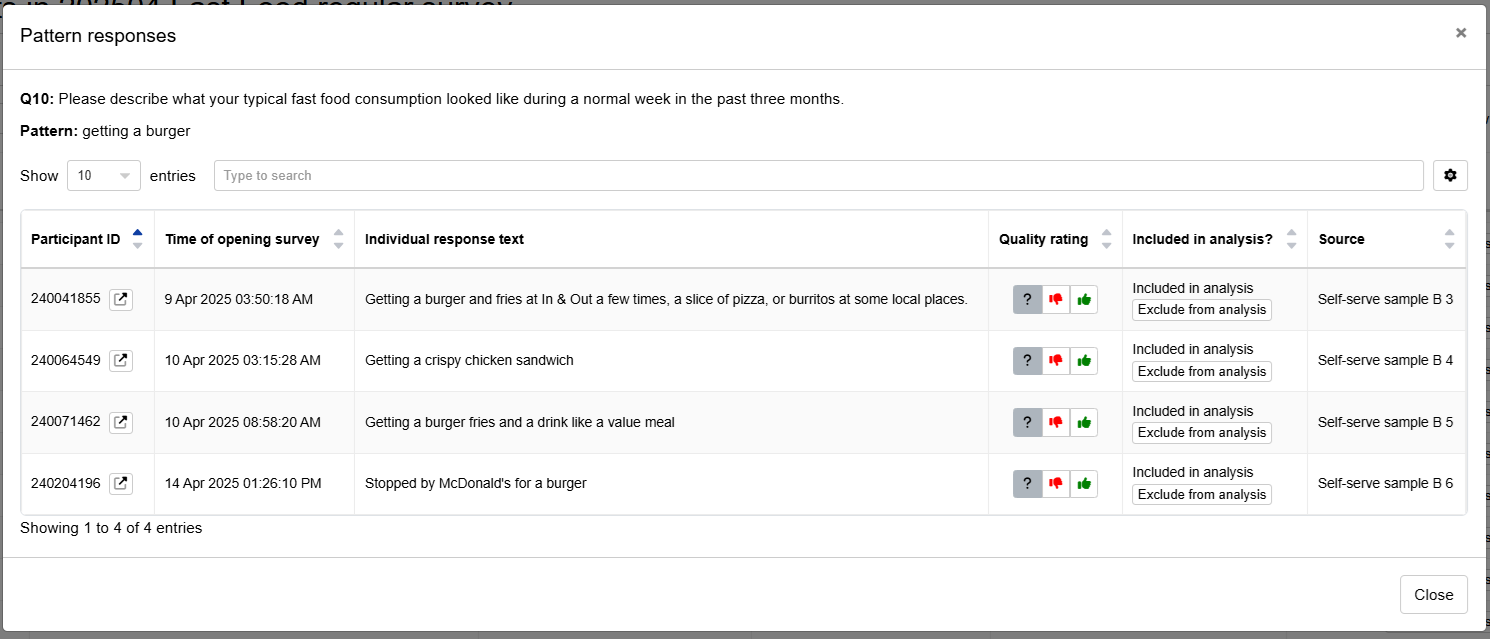Exclude participant 240064549 from analysis

point(1201,371)
